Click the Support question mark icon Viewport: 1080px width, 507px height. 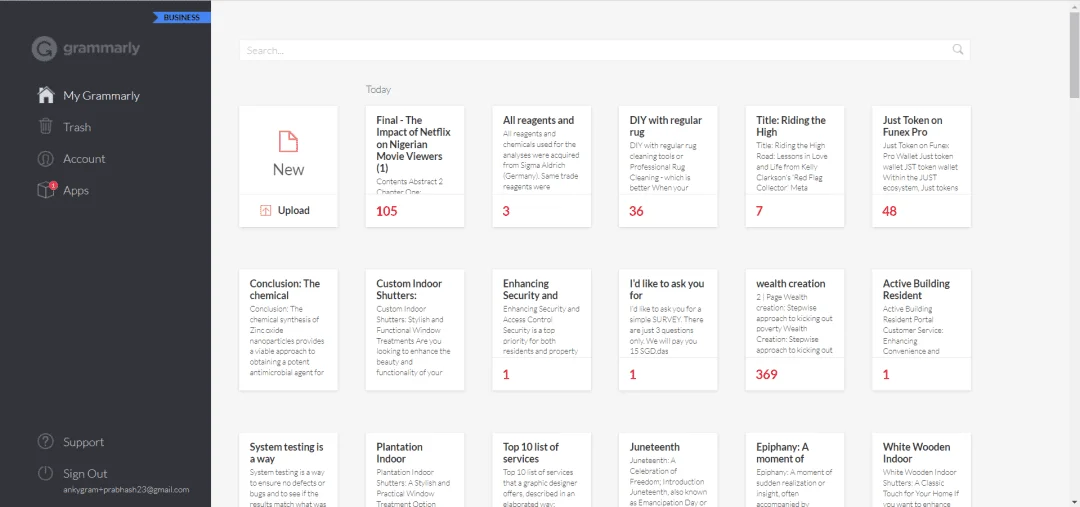tap(45, 442)
